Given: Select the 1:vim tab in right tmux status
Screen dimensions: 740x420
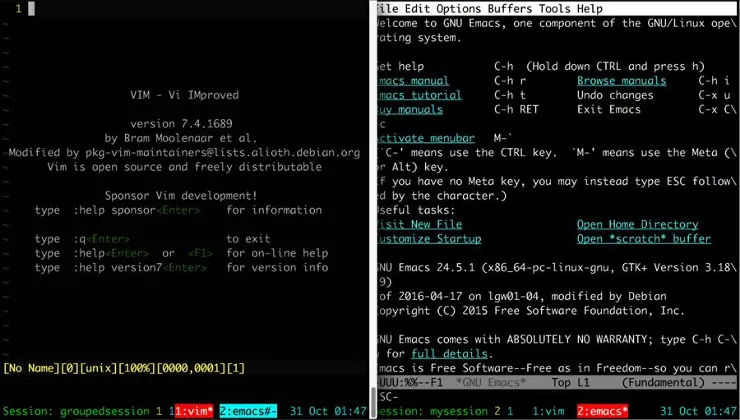Looking at the screenshot, I should pos(548,411).
